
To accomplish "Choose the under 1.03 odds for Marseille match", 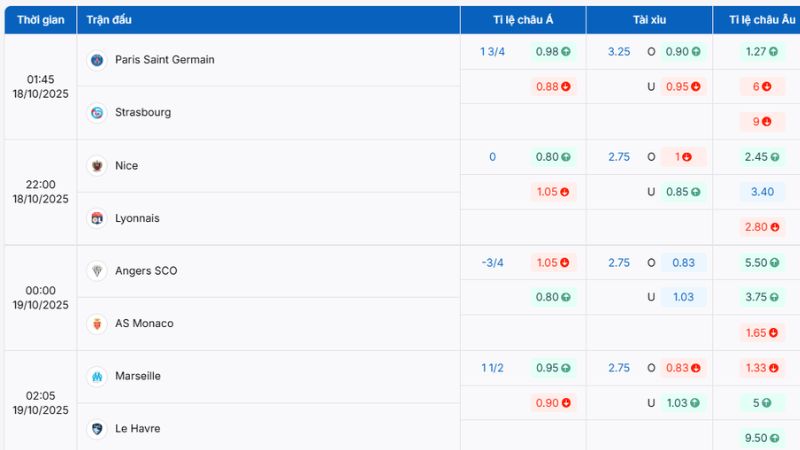I will (x=684, y=403).
